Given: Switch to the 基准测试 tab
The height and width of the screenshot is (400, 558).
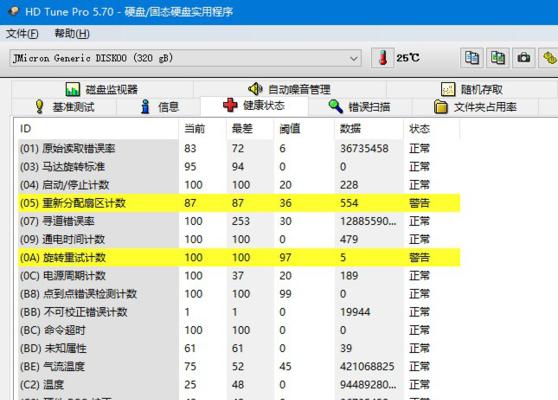Looking at the screenshot, I should point(65,106).
